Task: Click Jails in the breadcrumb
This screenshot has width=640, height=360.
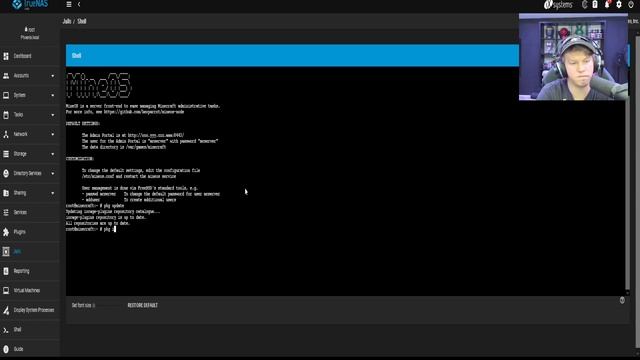Action: point(67,21)
